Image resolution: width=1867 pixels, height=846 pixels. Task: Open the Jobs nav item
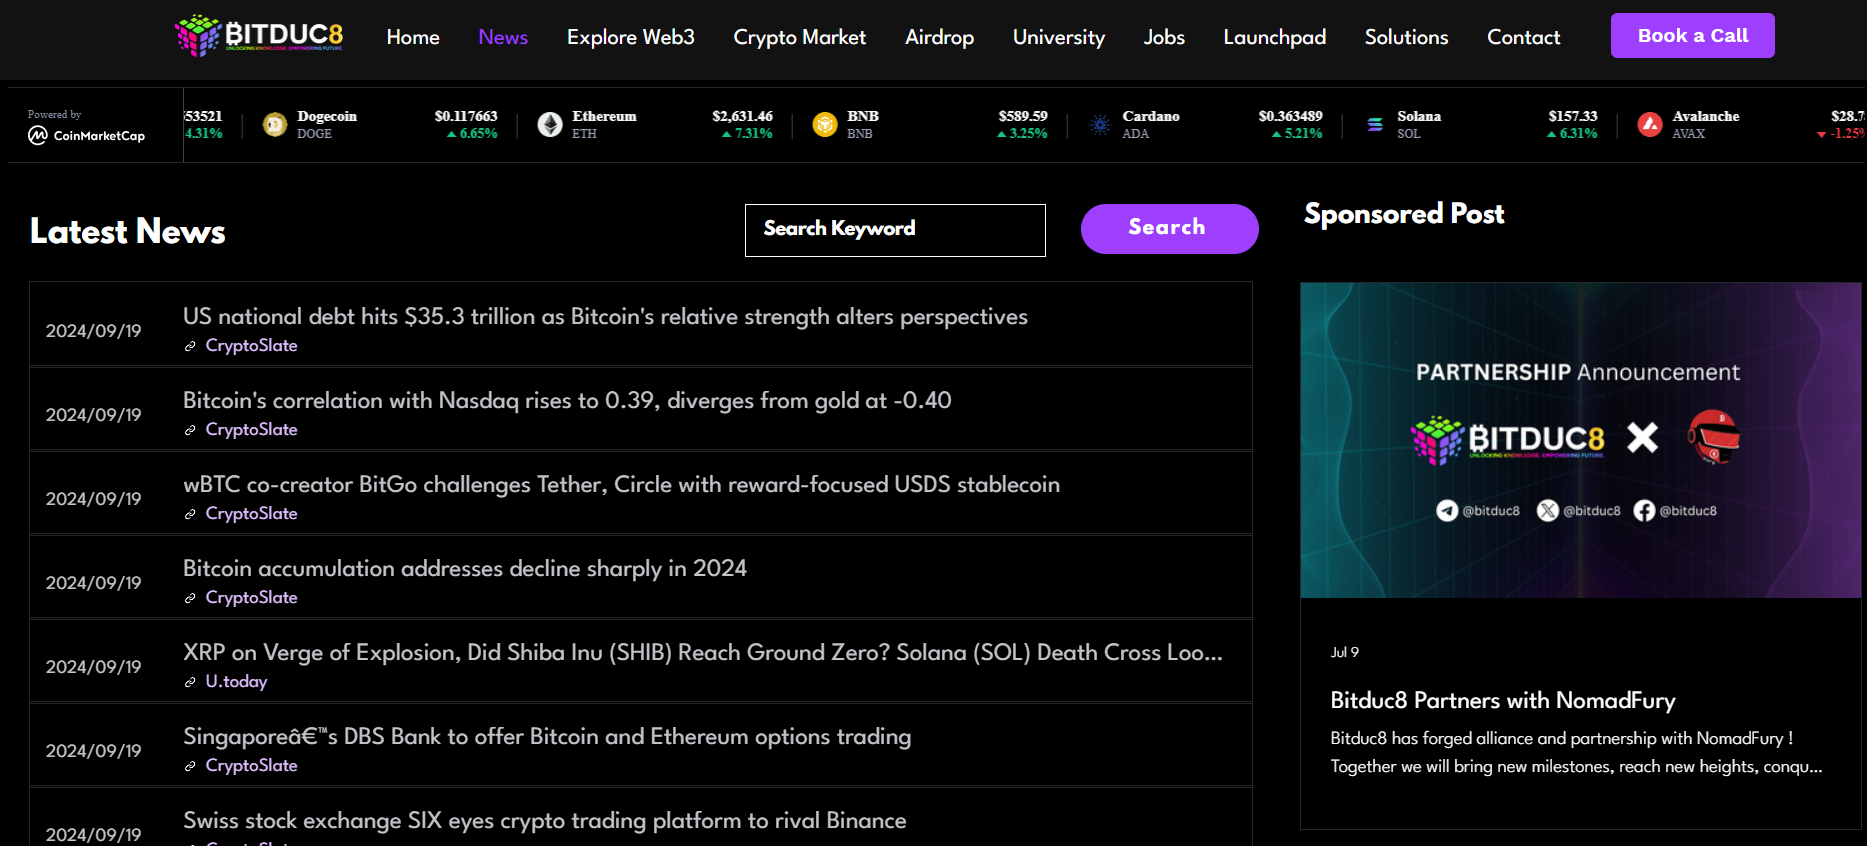[x=1164, y=37]
